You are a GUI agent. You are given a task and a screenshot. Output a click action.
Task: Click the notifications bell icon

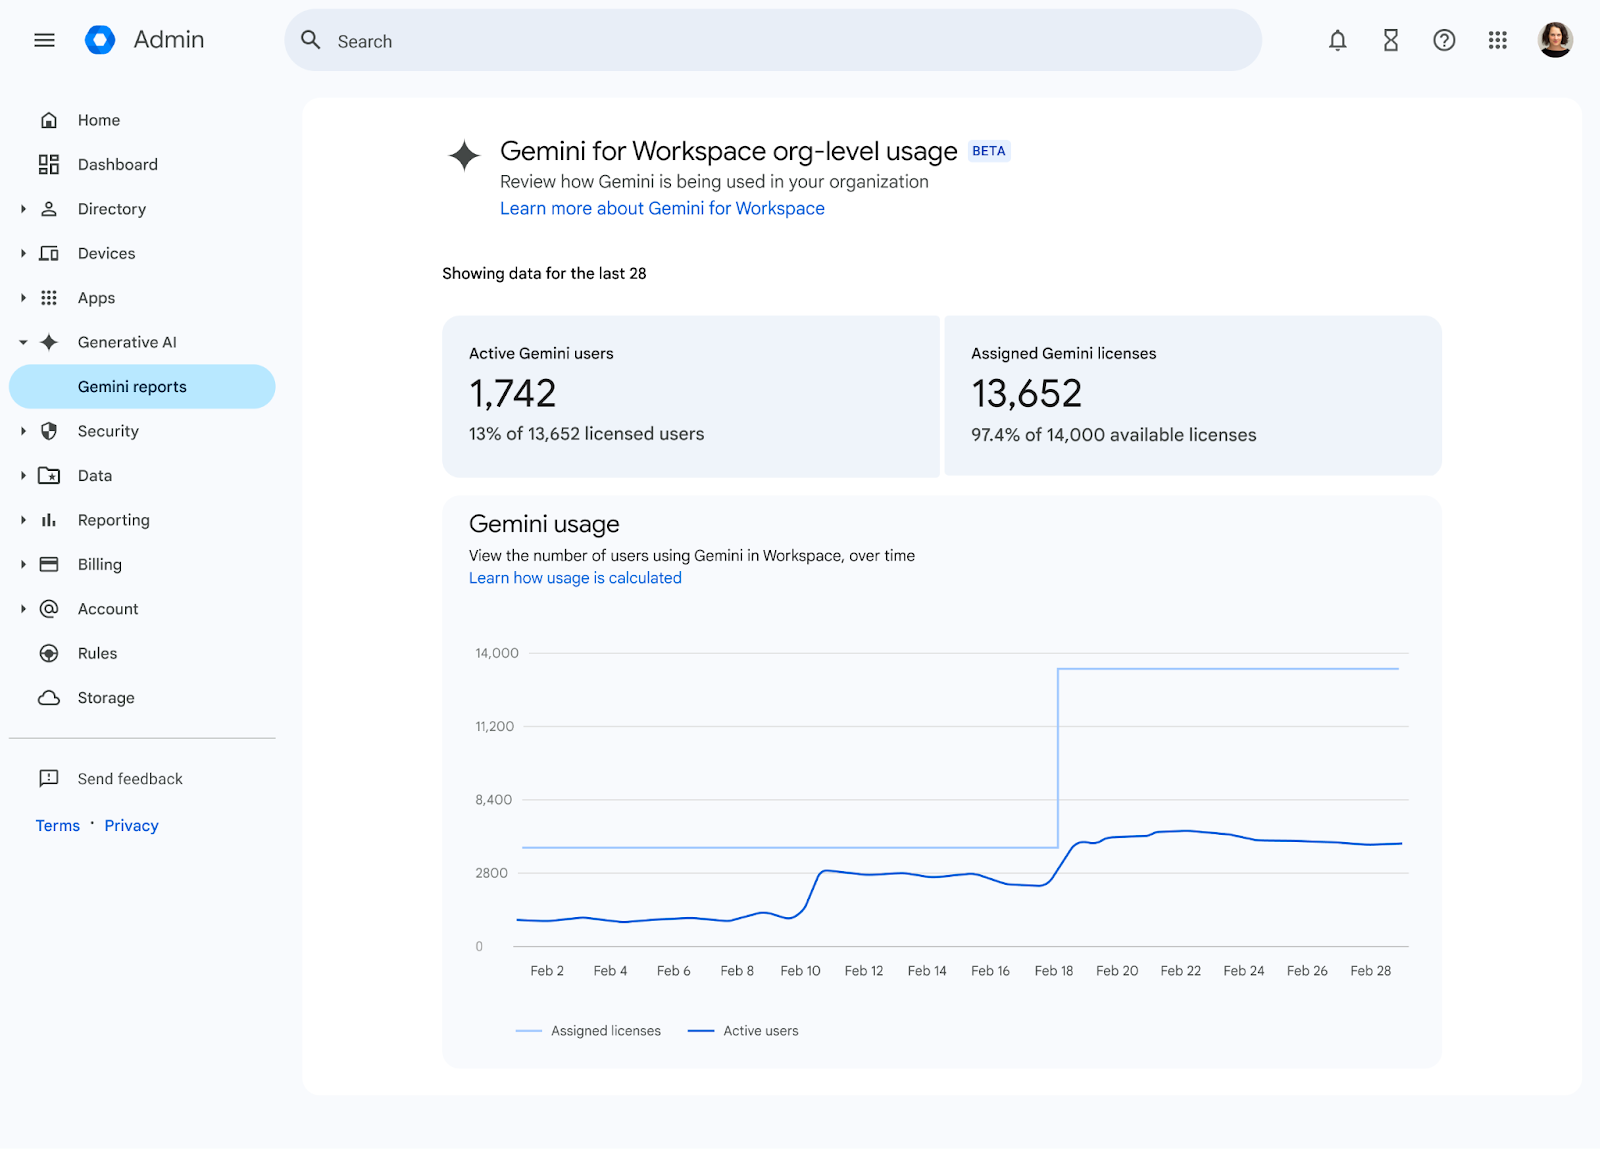click(x=1337, y=40)
